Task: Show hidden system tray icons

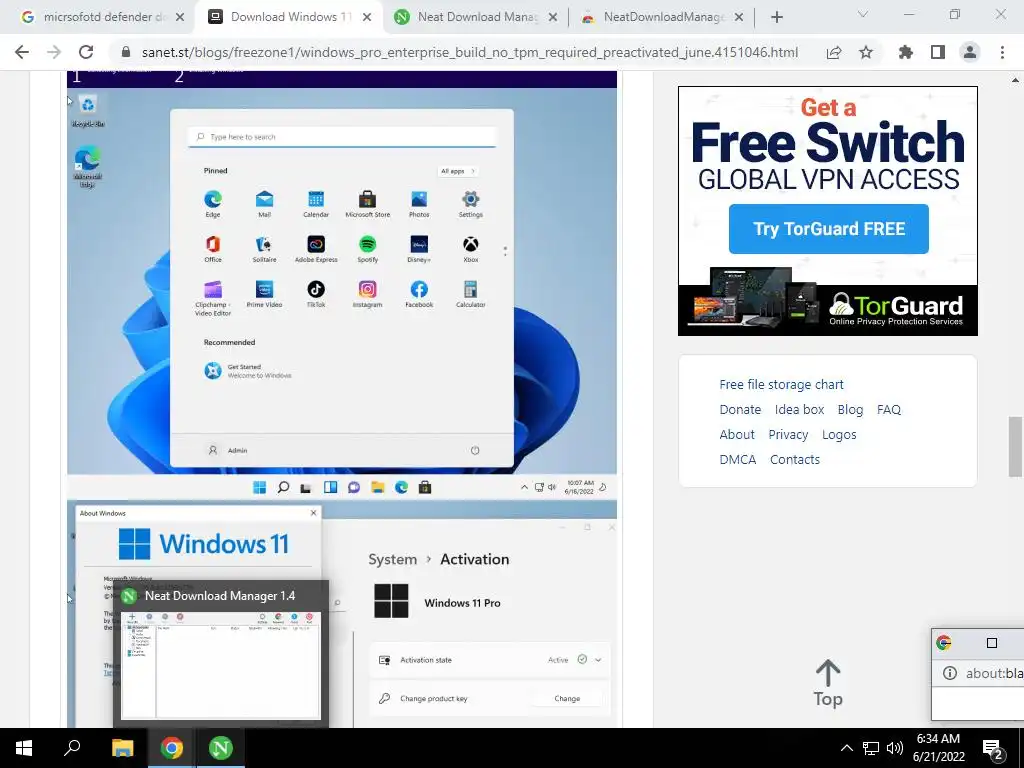Action: pos(846,748)
